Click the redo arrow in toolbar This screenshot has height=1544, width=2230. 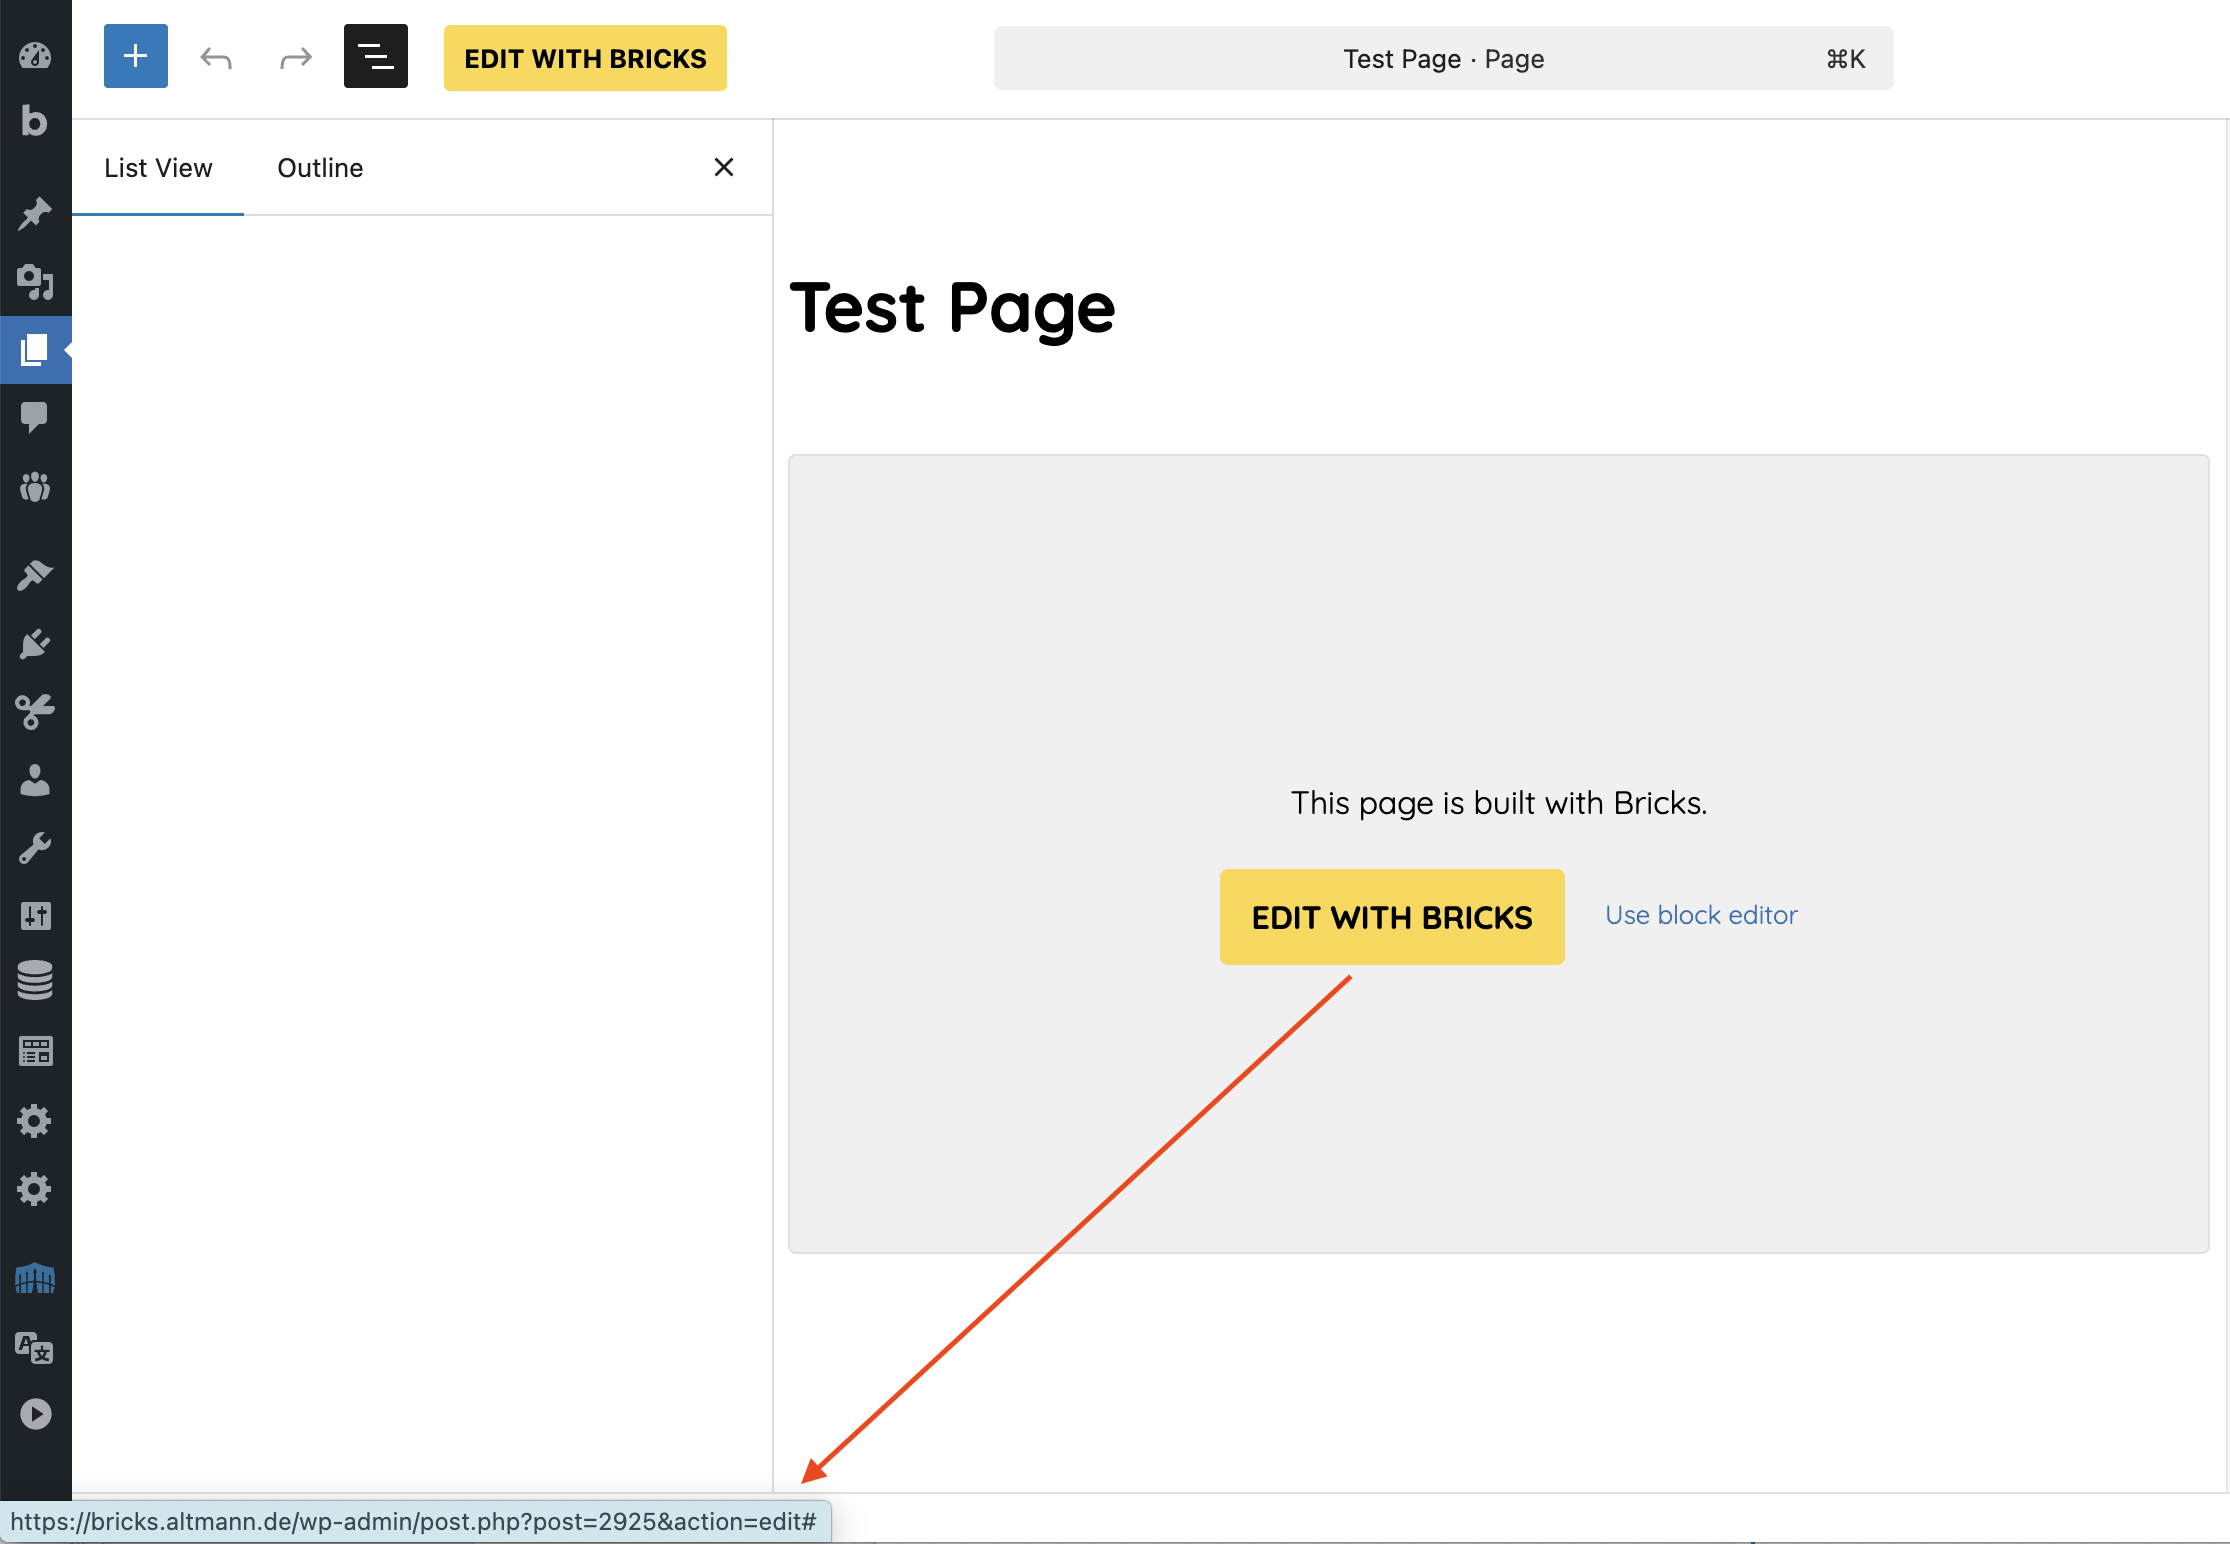[295, 58]
